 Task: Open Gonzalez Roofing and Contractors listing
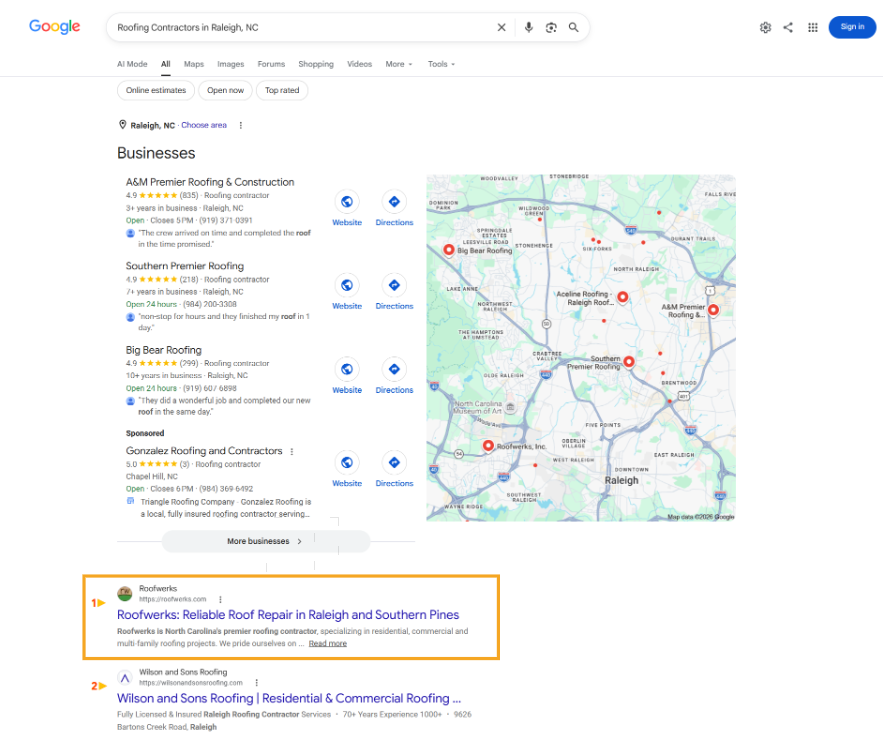pyautogui.click(x=204, y=450)
